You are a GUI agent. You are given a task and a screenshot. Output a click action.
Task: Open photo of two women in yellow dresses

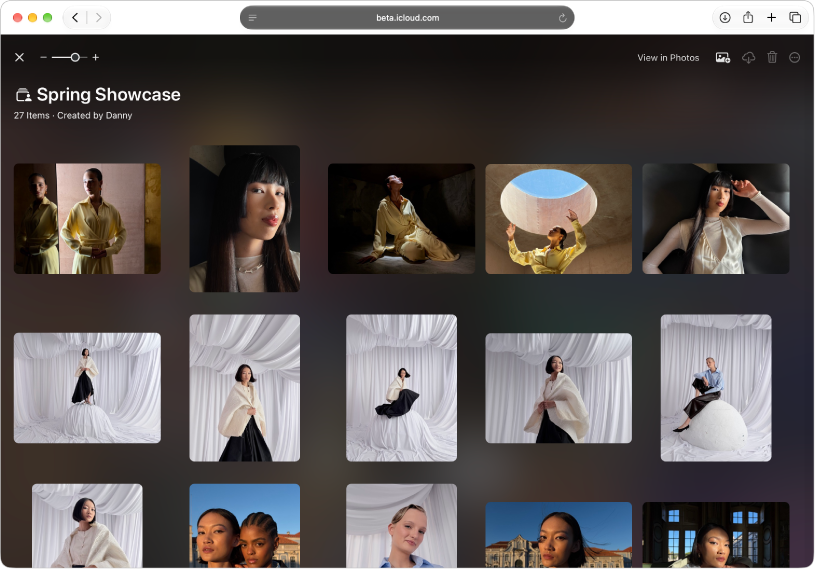point(87,219)
